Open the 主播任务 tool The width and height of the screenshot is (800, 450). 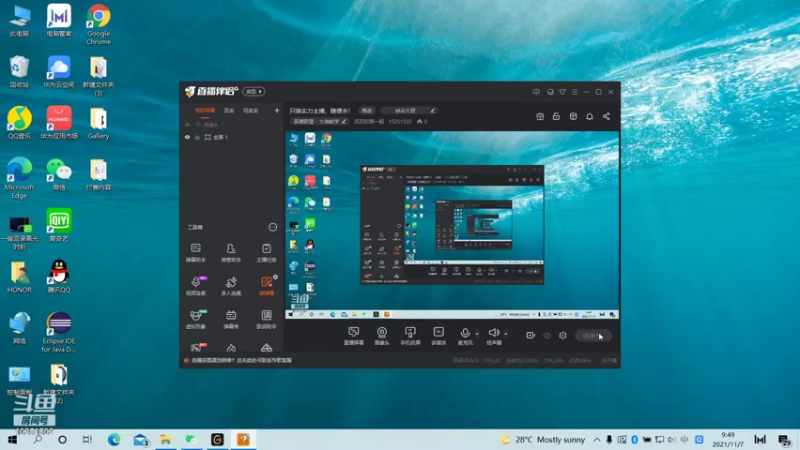click(266, 253)
